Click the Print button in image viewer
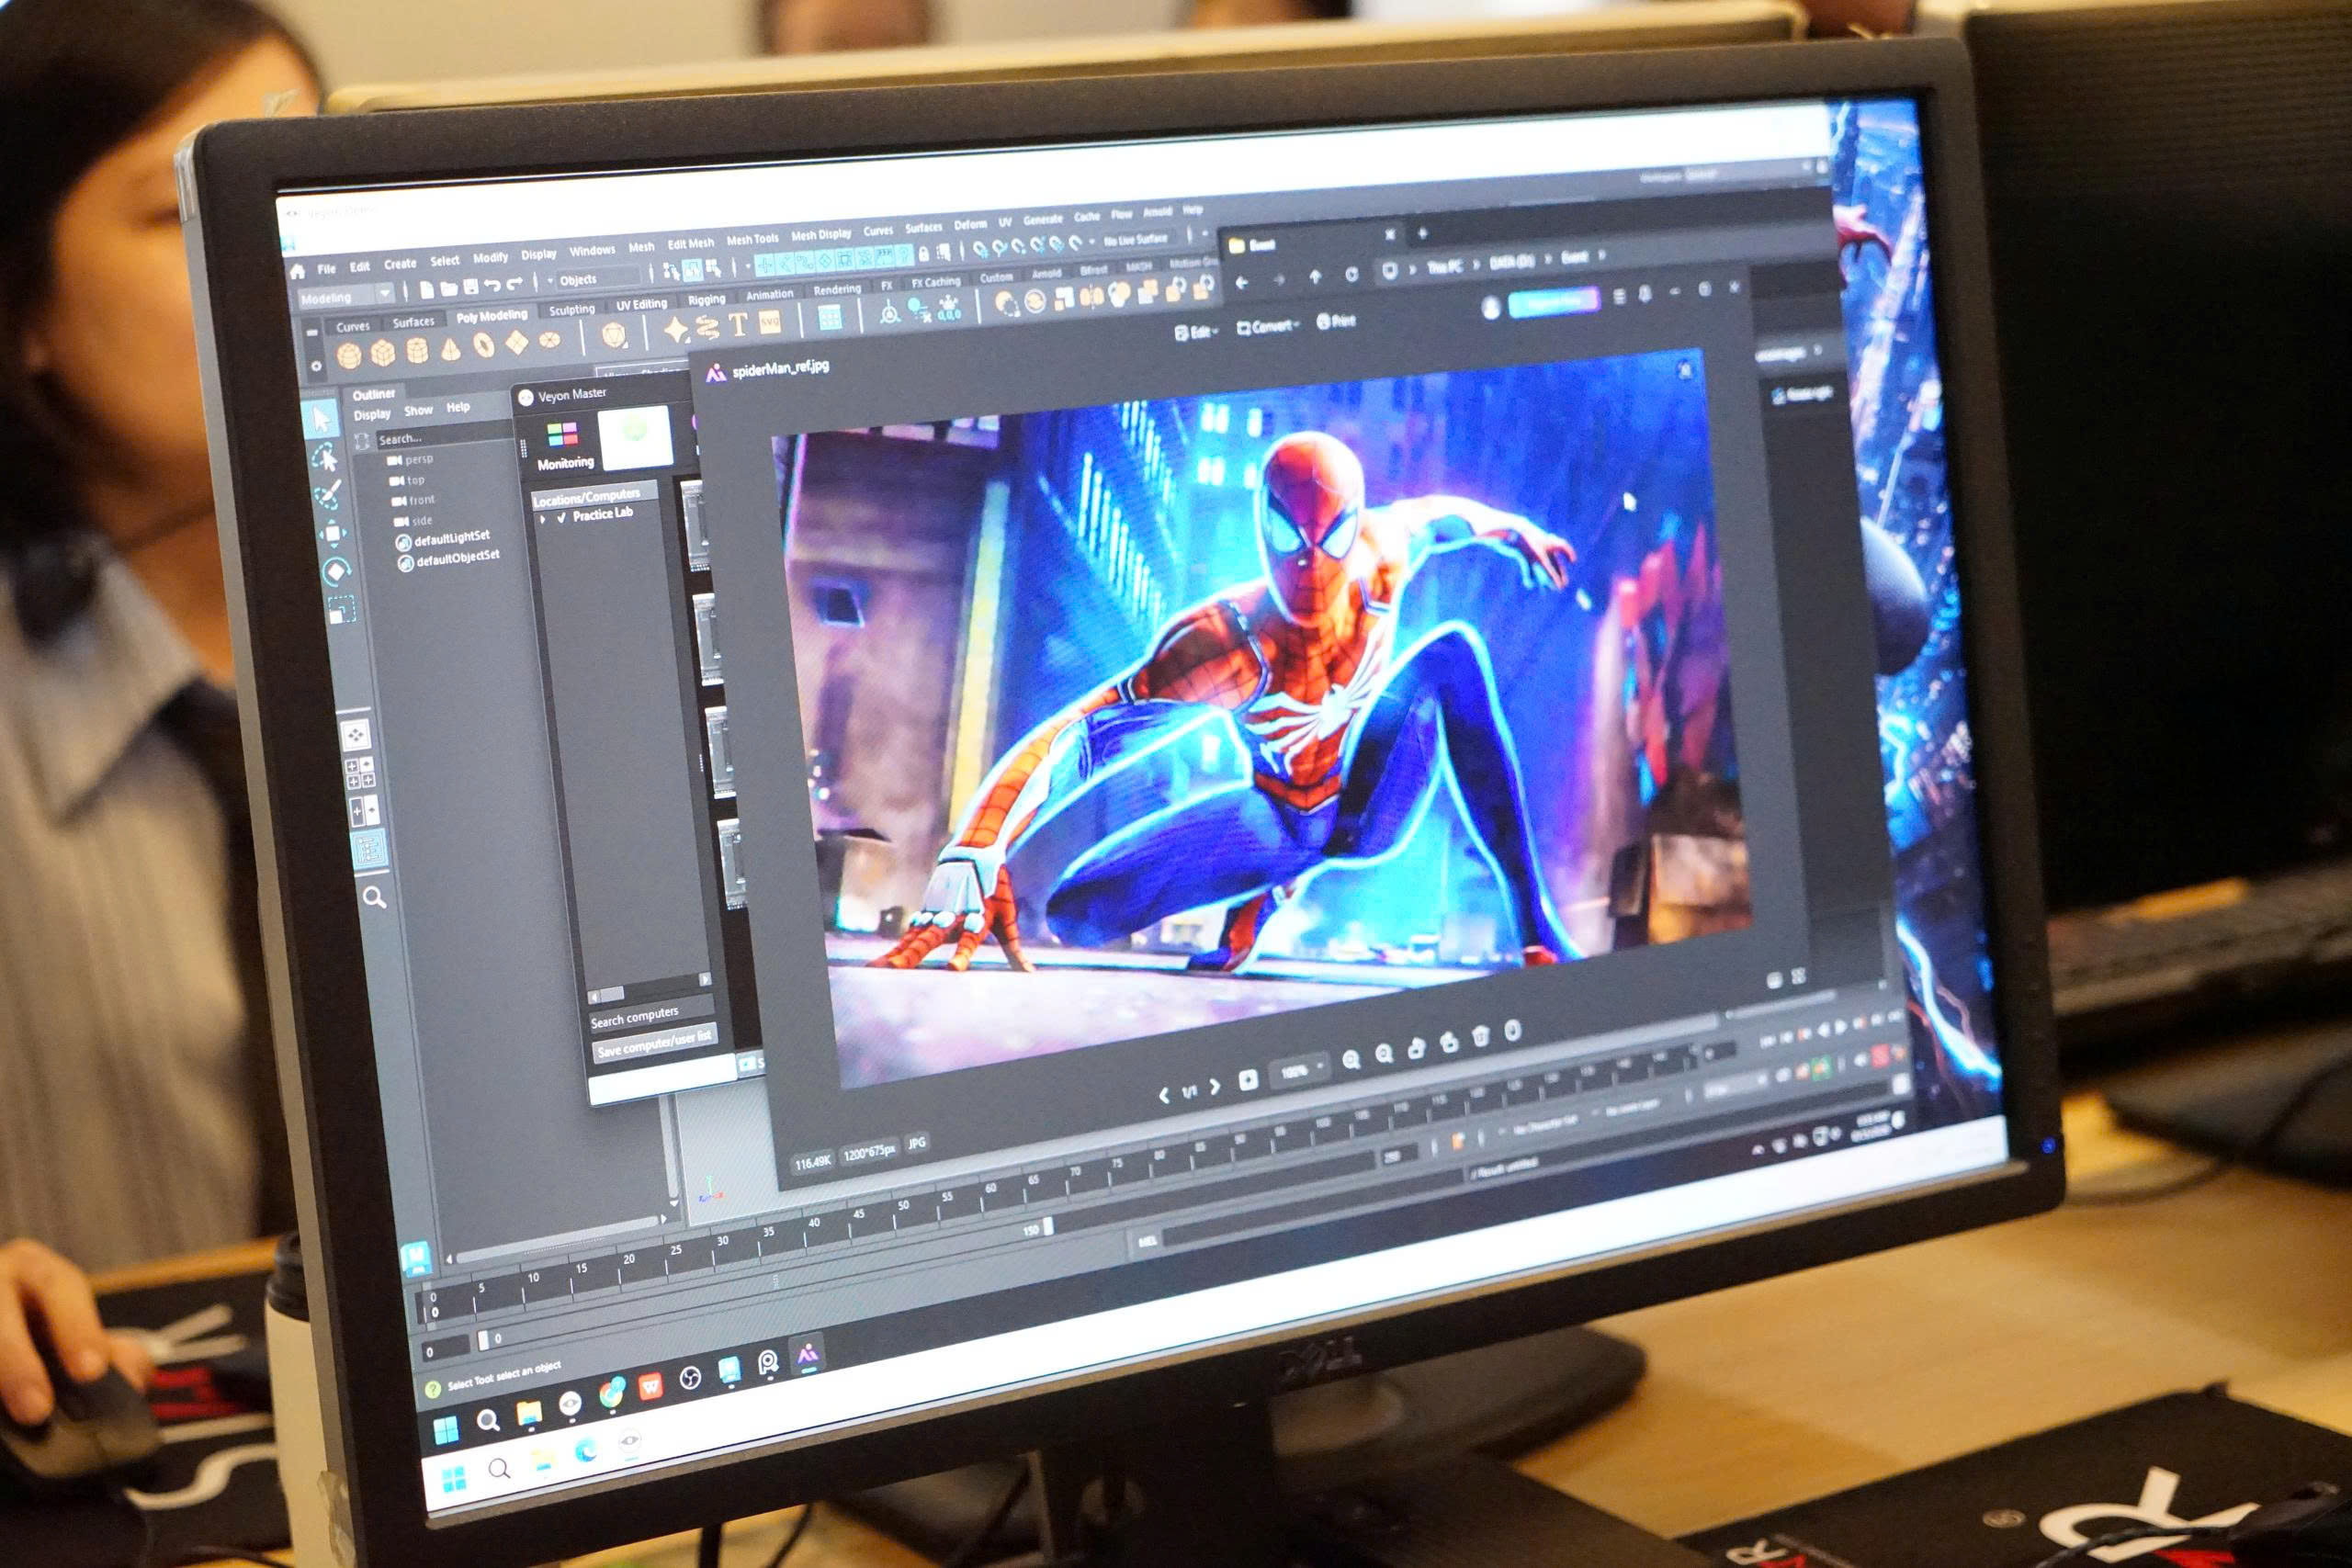Image resolution: width=2352 pixels, height=1568 pixels. tap(1336, 320)
